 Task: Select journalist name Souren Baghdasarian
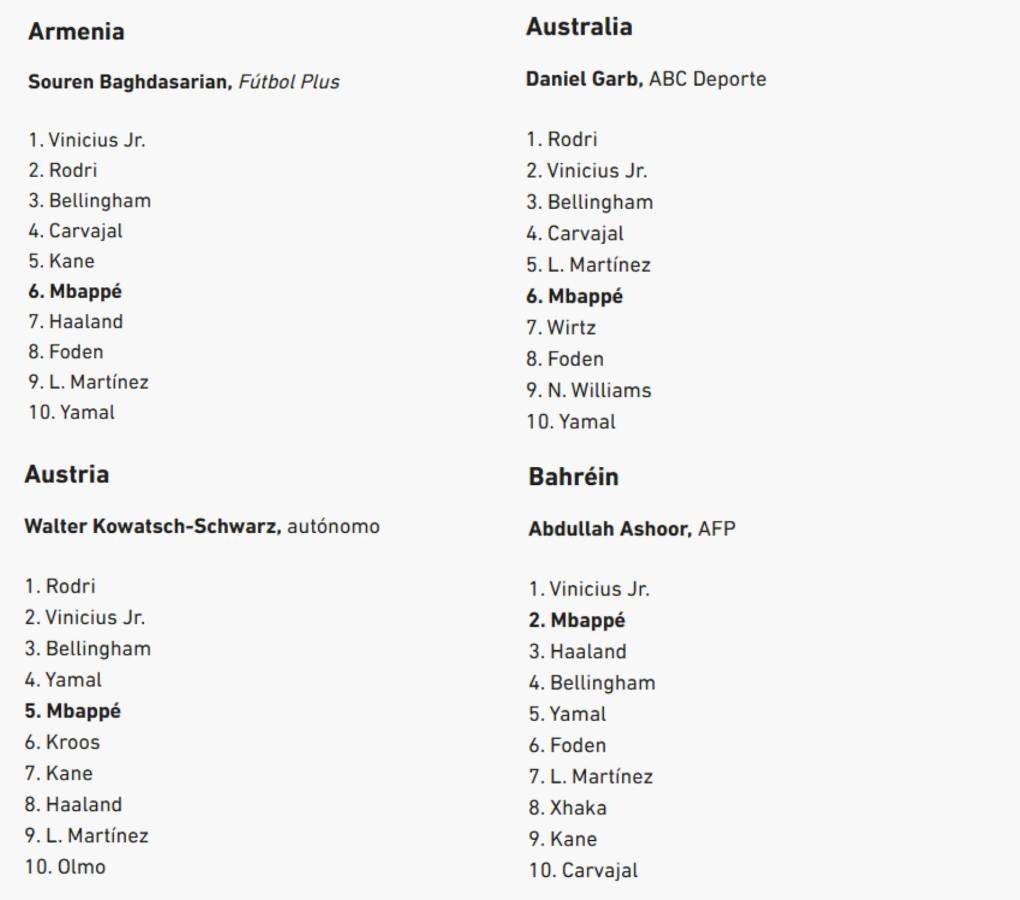click(129, 82)
